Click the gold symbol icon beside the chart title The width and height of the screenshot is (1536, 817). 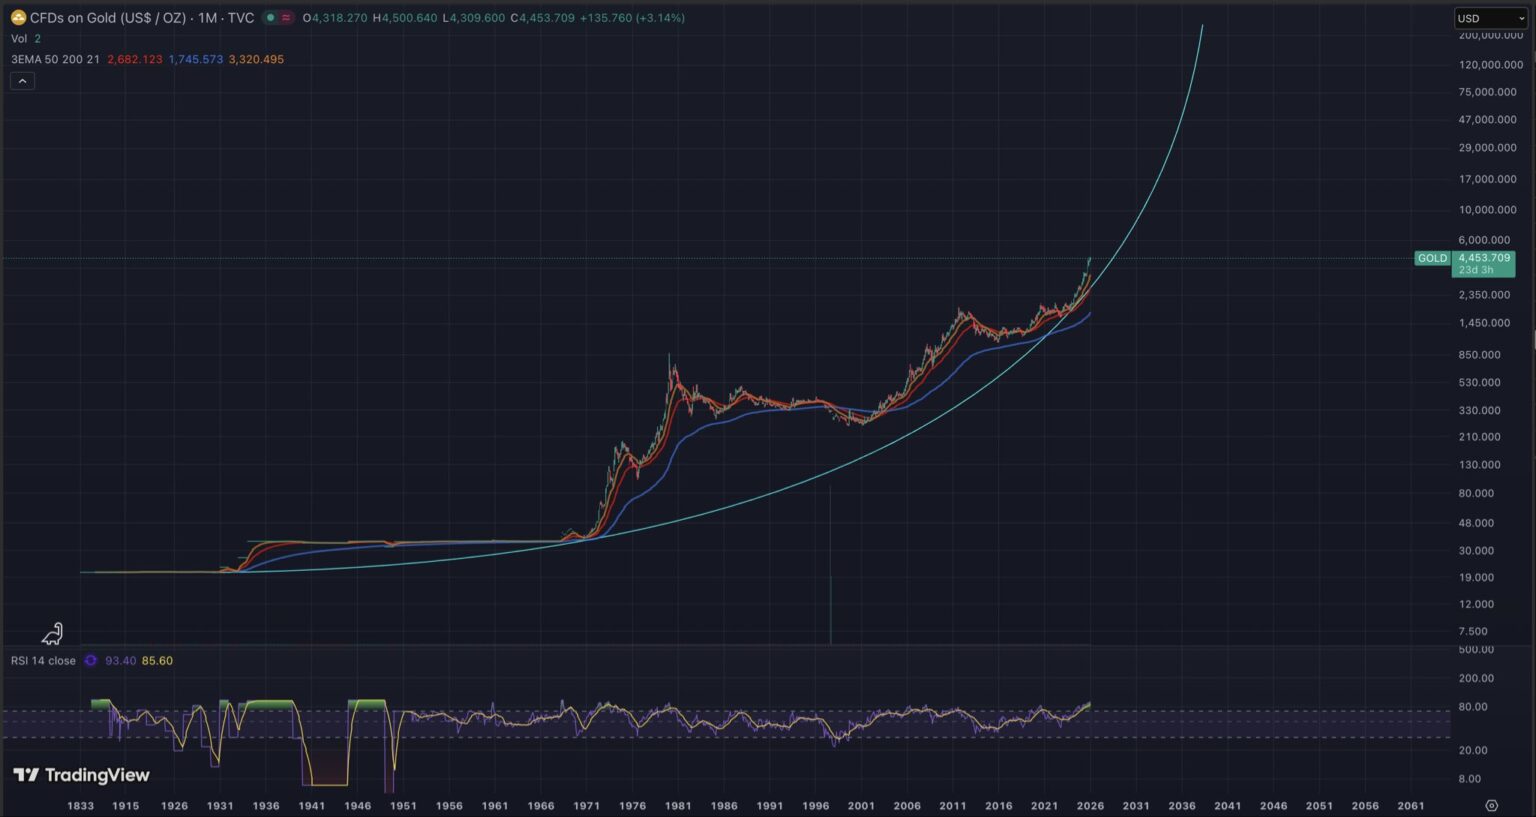[18, 18]
